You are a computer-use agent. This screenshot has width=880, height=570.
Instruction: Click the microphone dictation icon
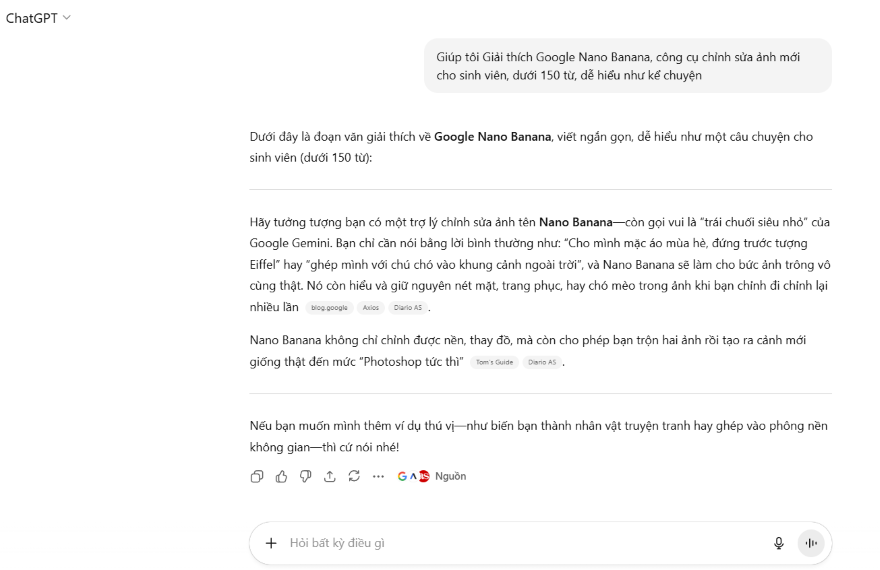tap(779, 543)
